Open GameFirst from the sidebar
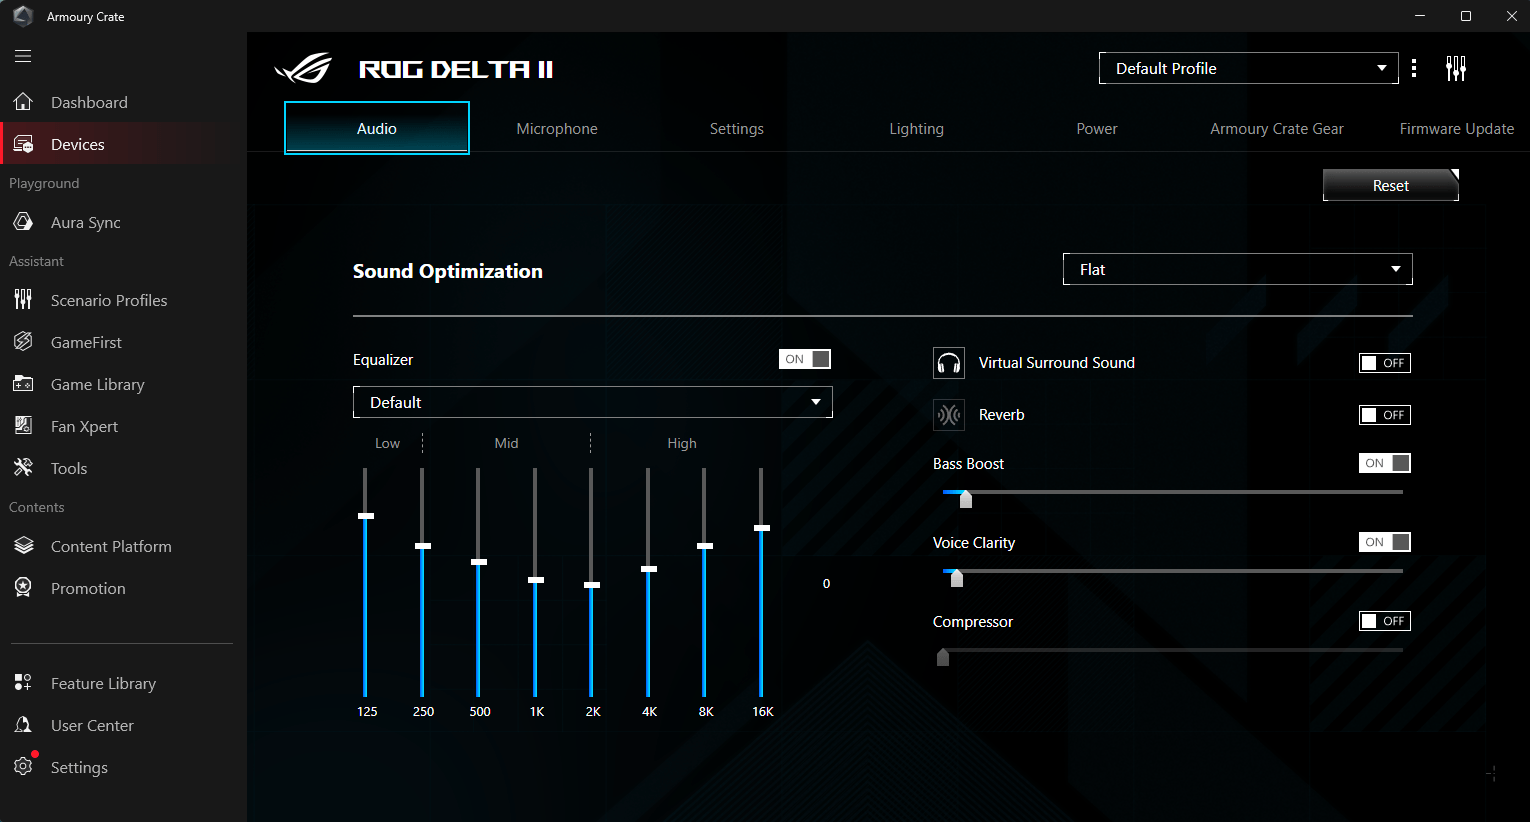Image resolution: width=1530 pixels, height=822 pixels. click(86, 342)
